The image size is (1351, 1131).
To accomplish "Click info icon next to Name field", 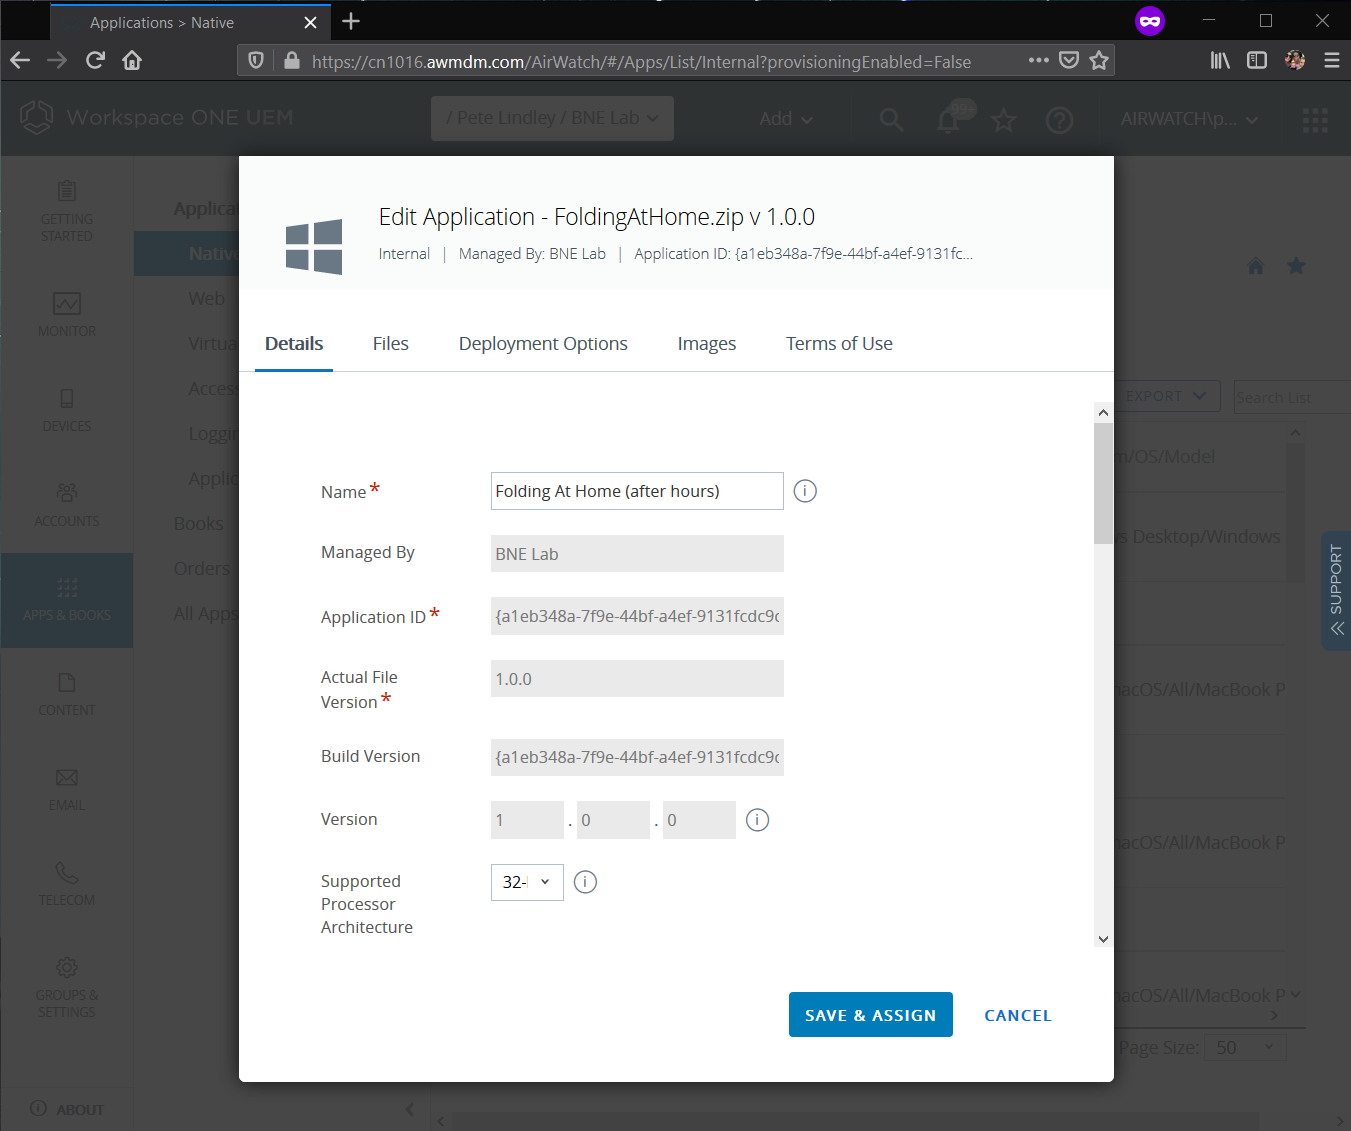I will tap(805, 491).
